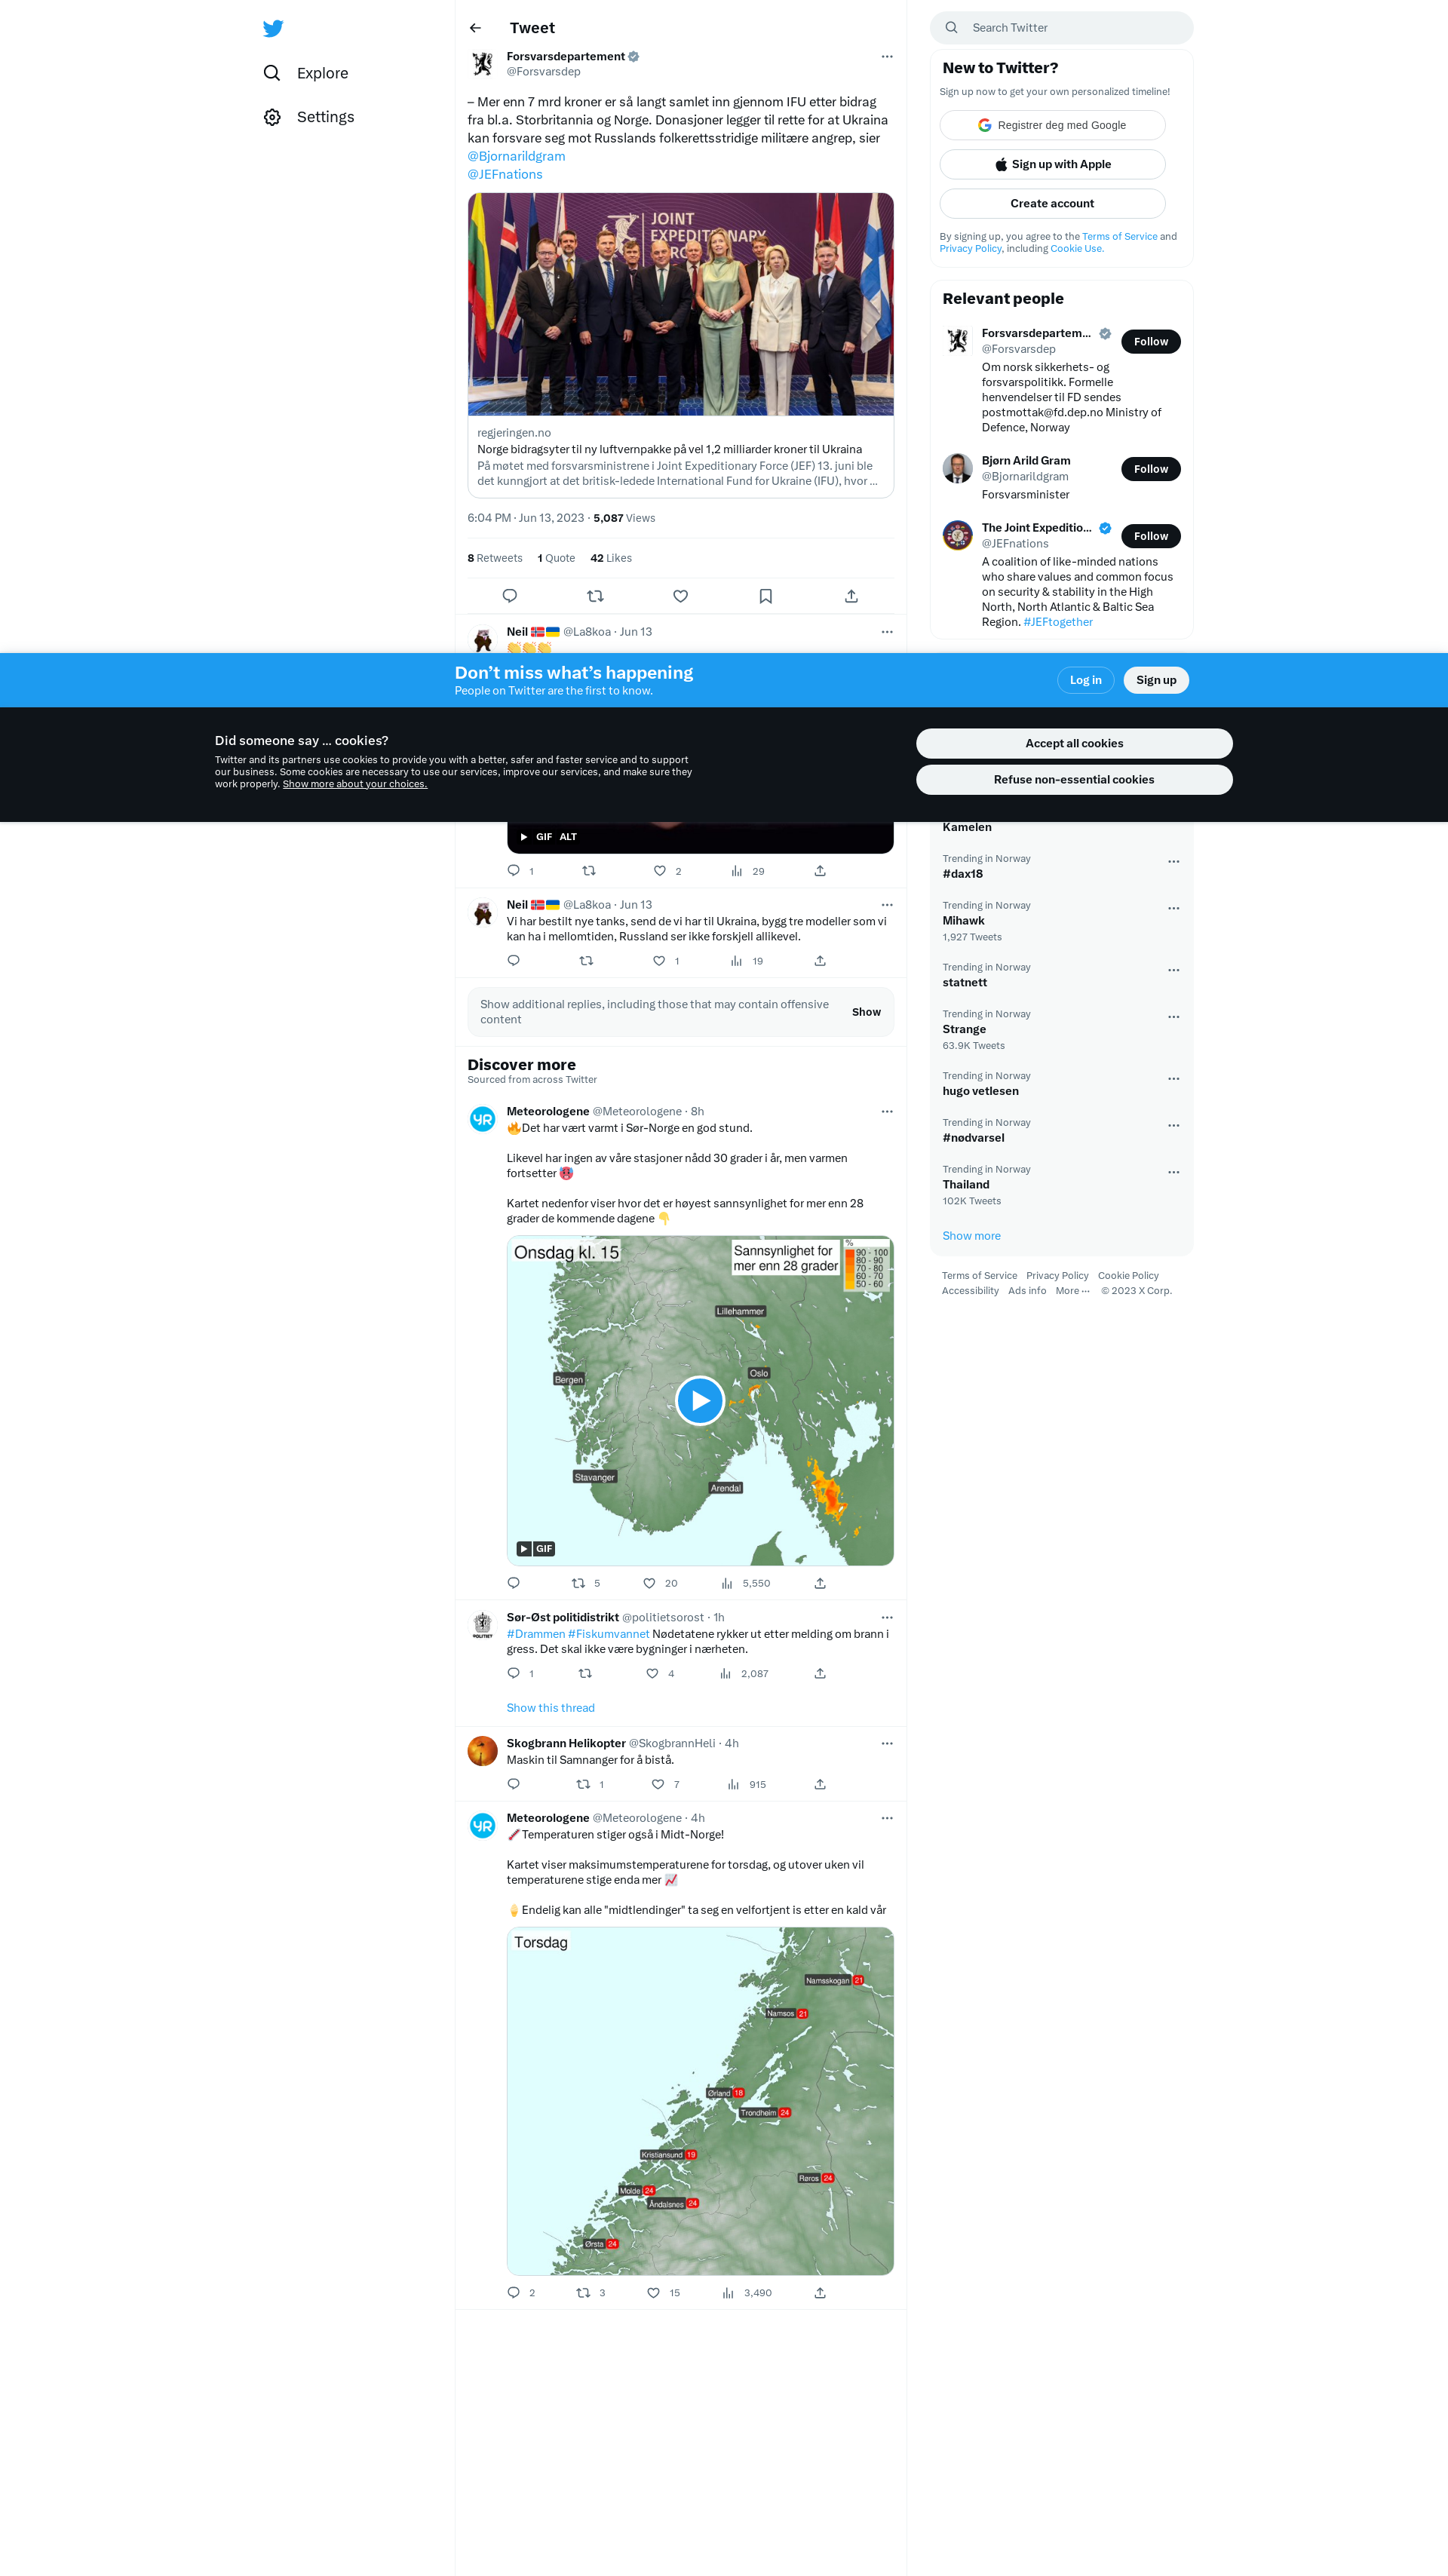This screenshot has width=1448, height=2576.
Task: Open more options for Neil's top reply
Action: click(x=887, y=632)
